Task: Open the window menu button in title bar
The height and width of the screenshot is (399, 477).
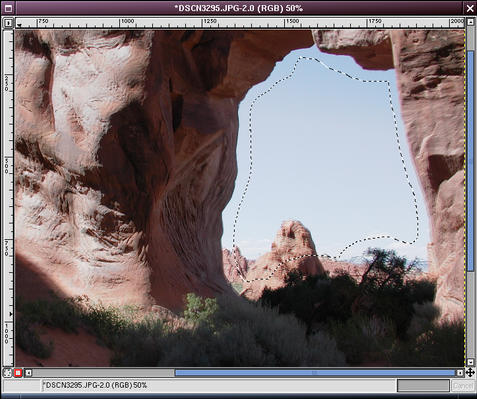Action: (x=8, y=8)
